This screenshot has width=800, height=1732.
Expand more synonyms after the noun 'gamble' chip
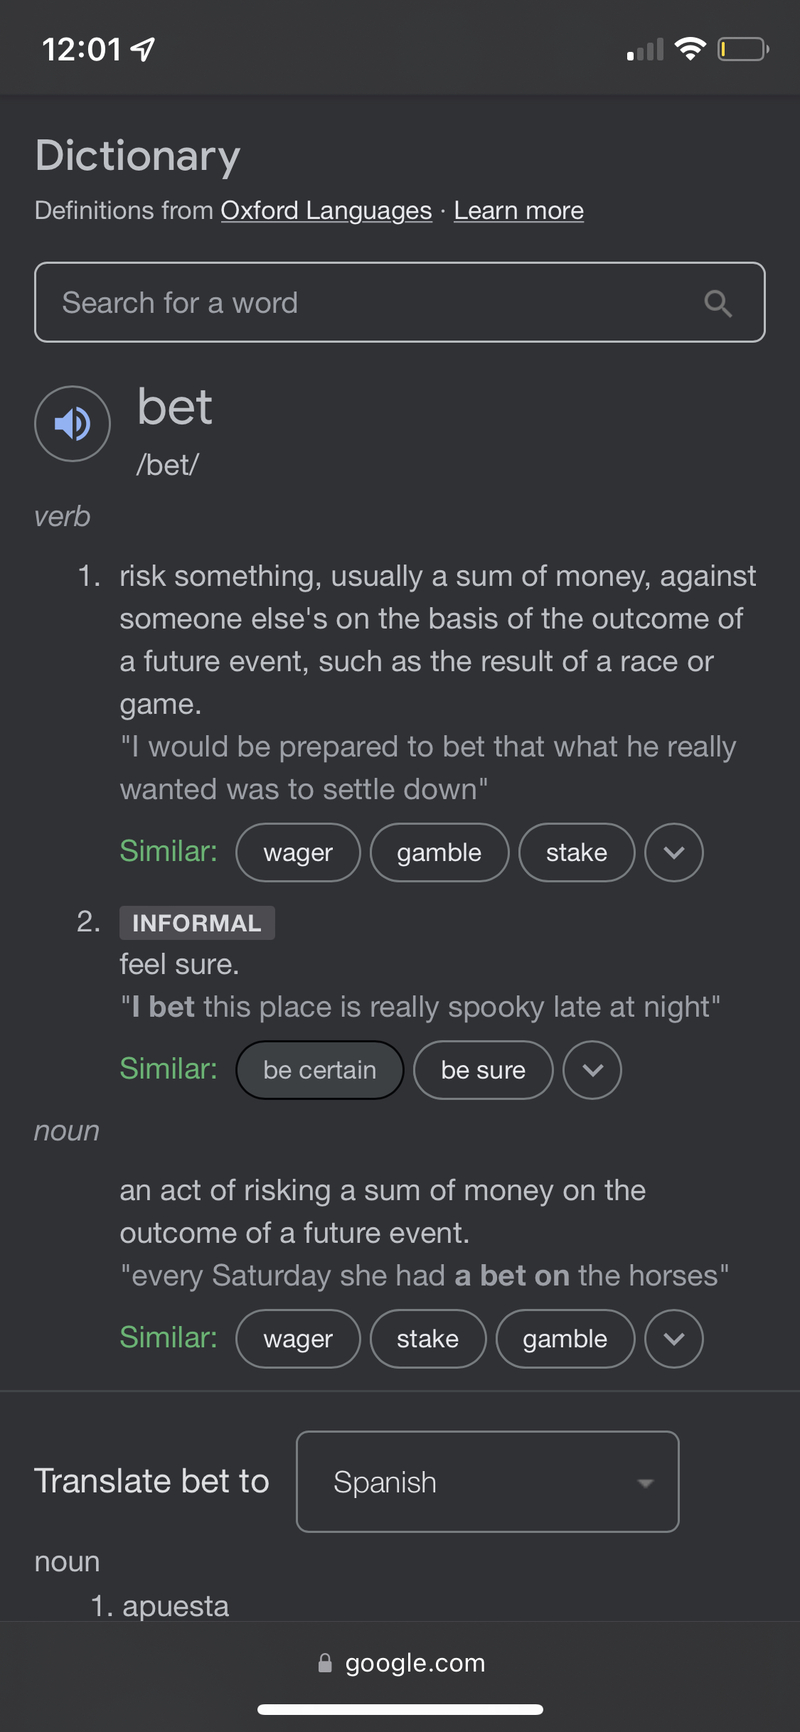point(674,1339)
